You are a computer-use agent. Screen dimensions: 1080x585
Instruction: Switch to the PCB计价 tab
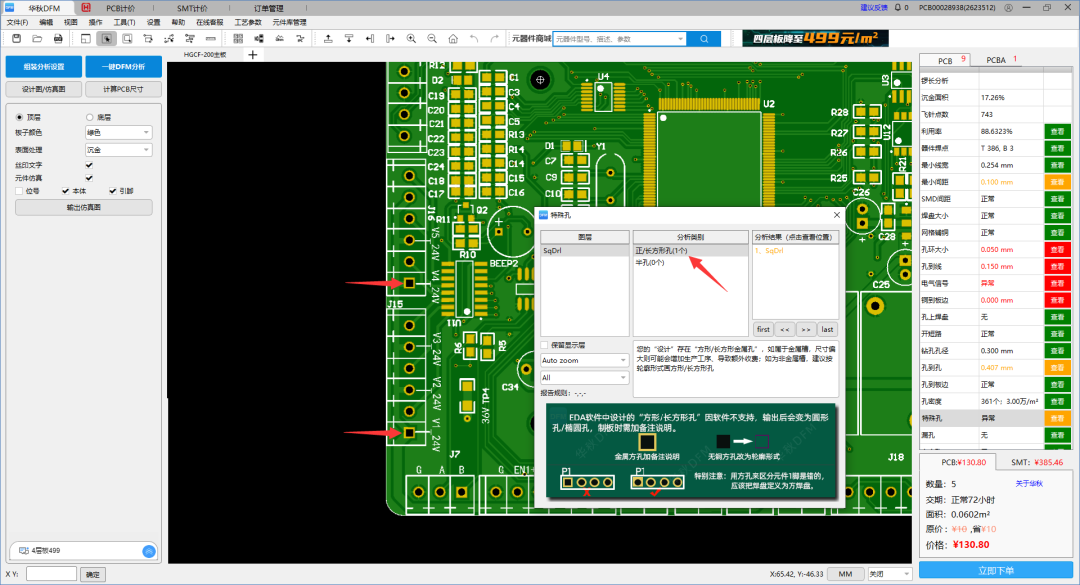121,8
